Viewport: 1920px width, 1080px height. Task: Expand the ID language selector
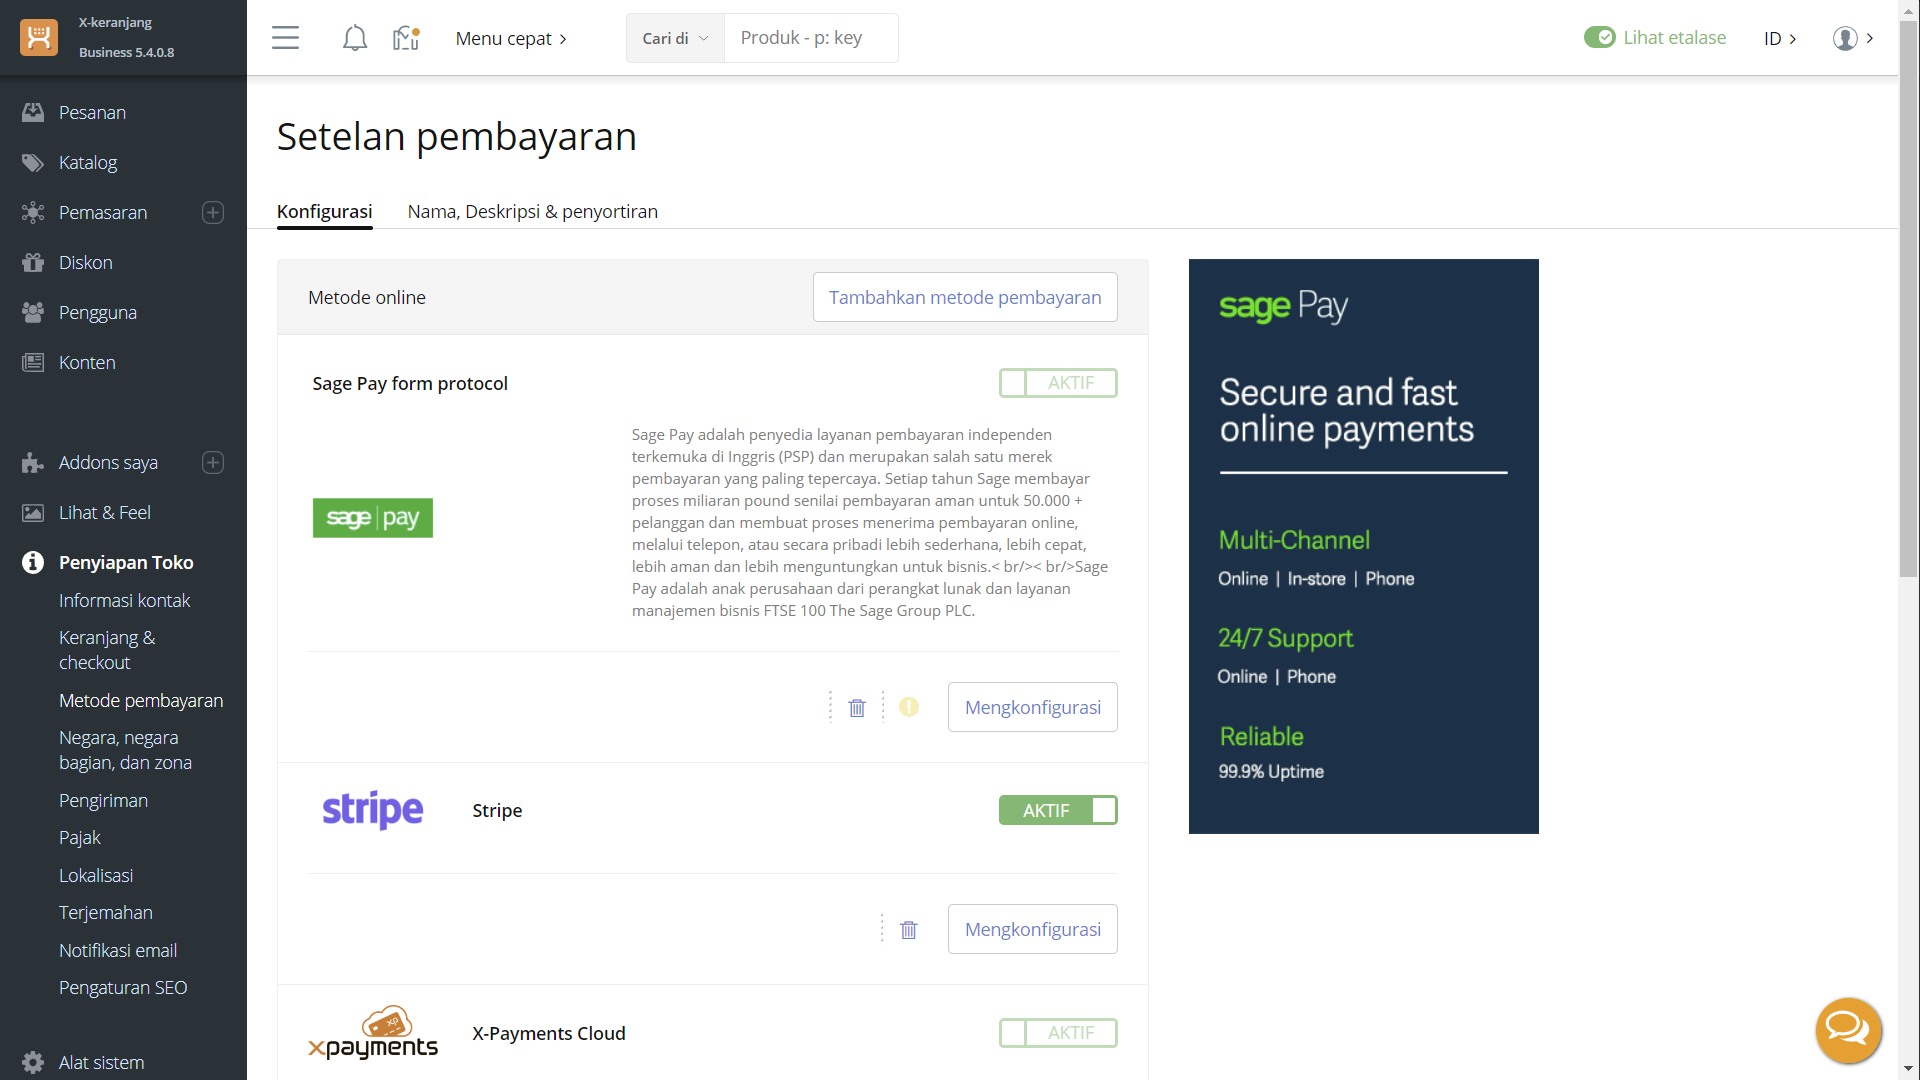1779,38
